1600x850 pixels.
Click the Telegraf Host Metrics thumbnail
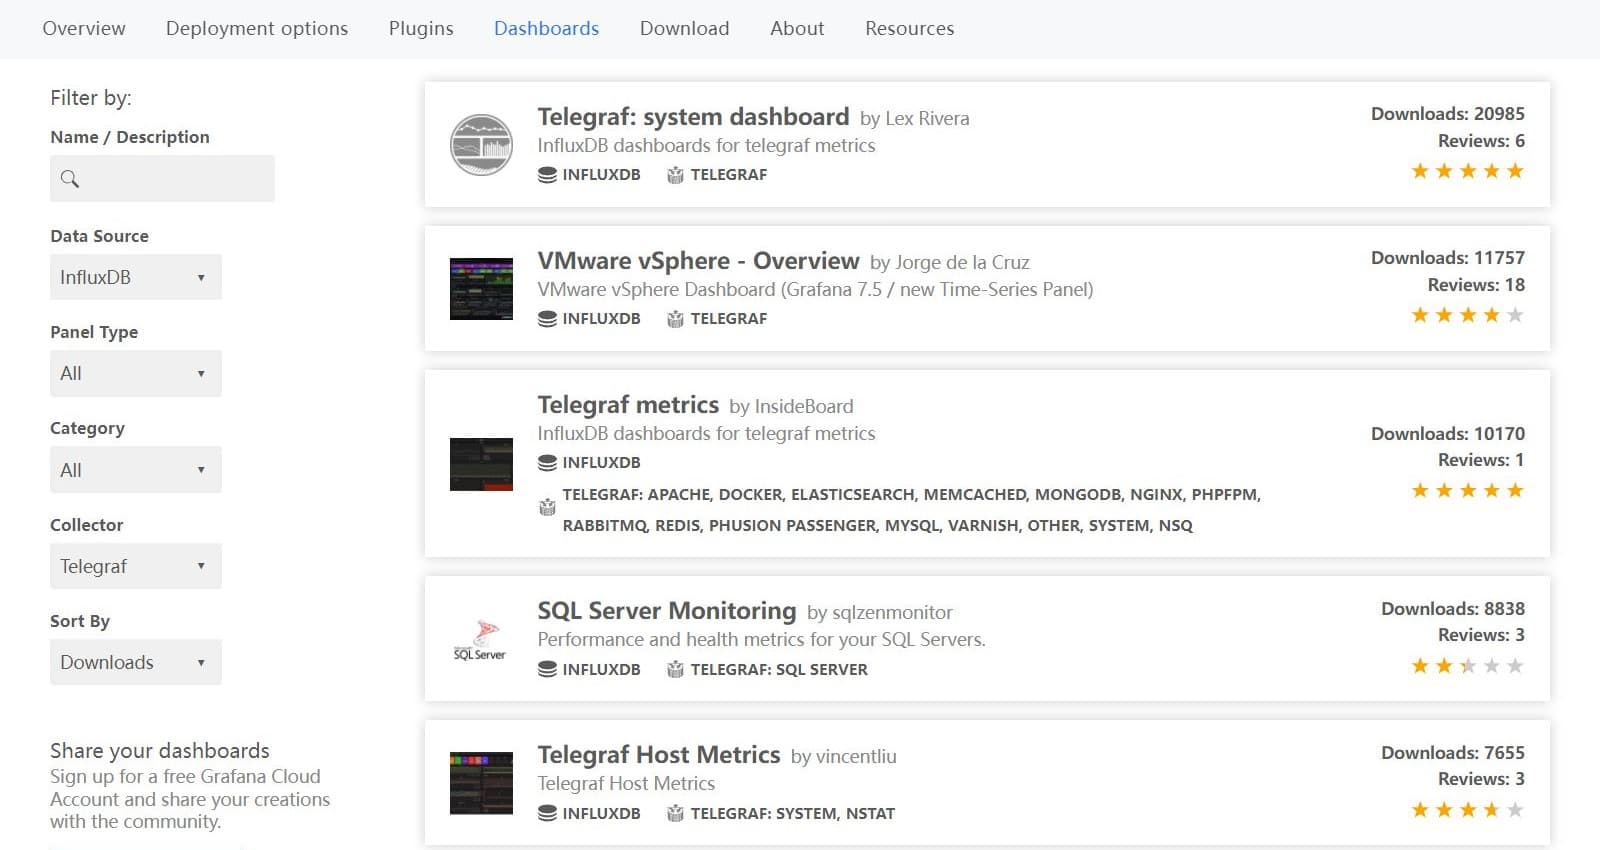click(481, 783)
